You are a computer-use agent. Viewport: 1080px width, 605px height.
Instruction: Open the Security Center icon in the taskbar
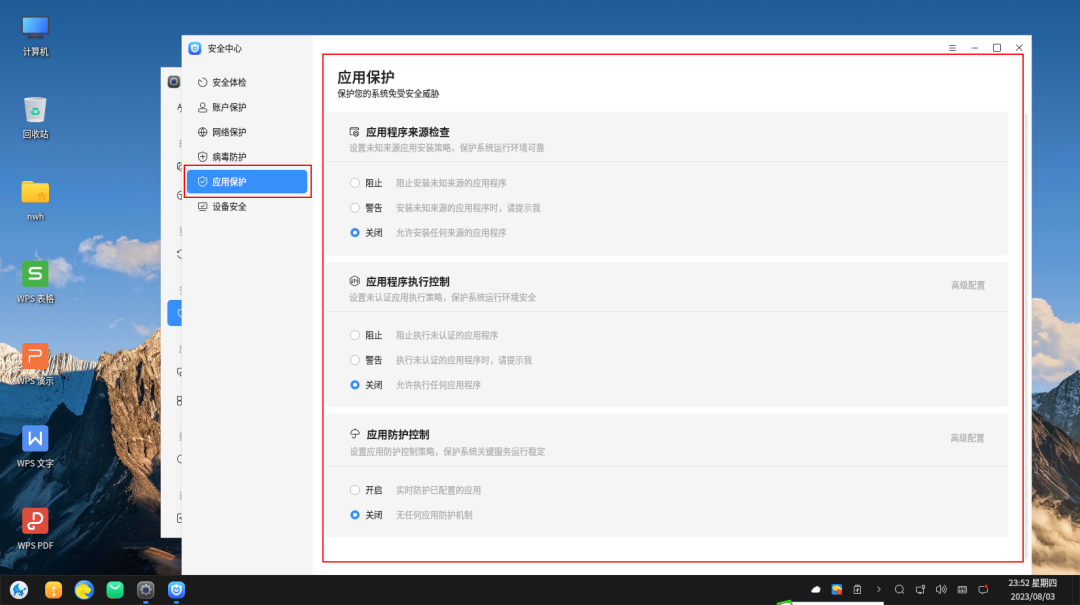click(176, 590)
